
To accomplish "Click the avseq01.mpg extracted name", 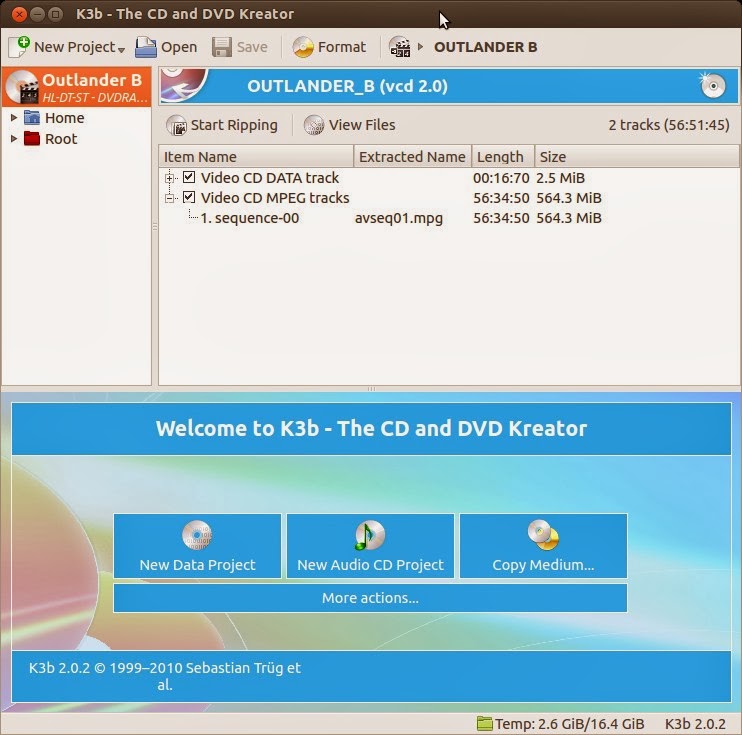I will 399,218.
